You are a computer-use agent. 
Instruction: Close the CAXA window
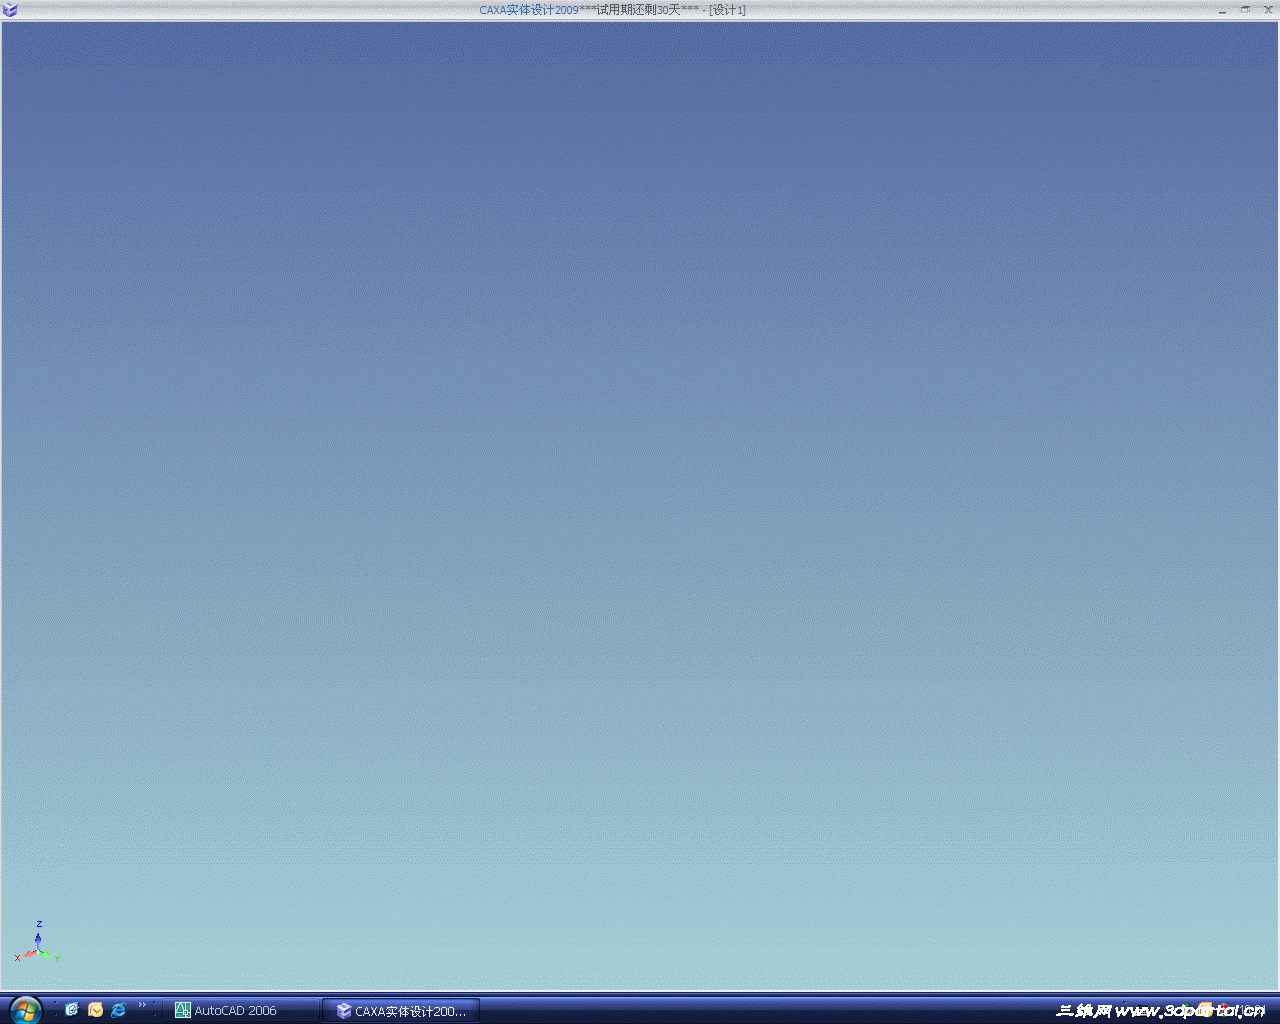coord(1268,10)
